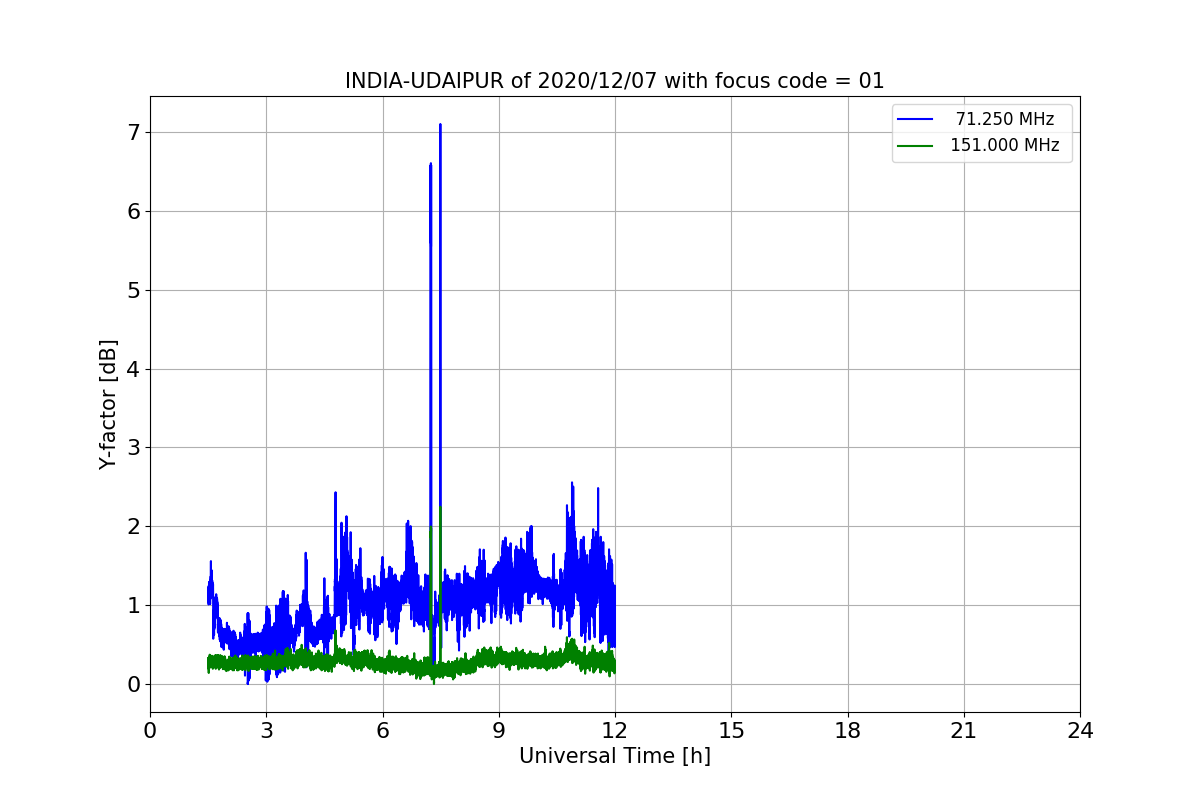Click the 'Universal Time [h]' axis label
The image size is (1200, 800).
tap(615, 757)
